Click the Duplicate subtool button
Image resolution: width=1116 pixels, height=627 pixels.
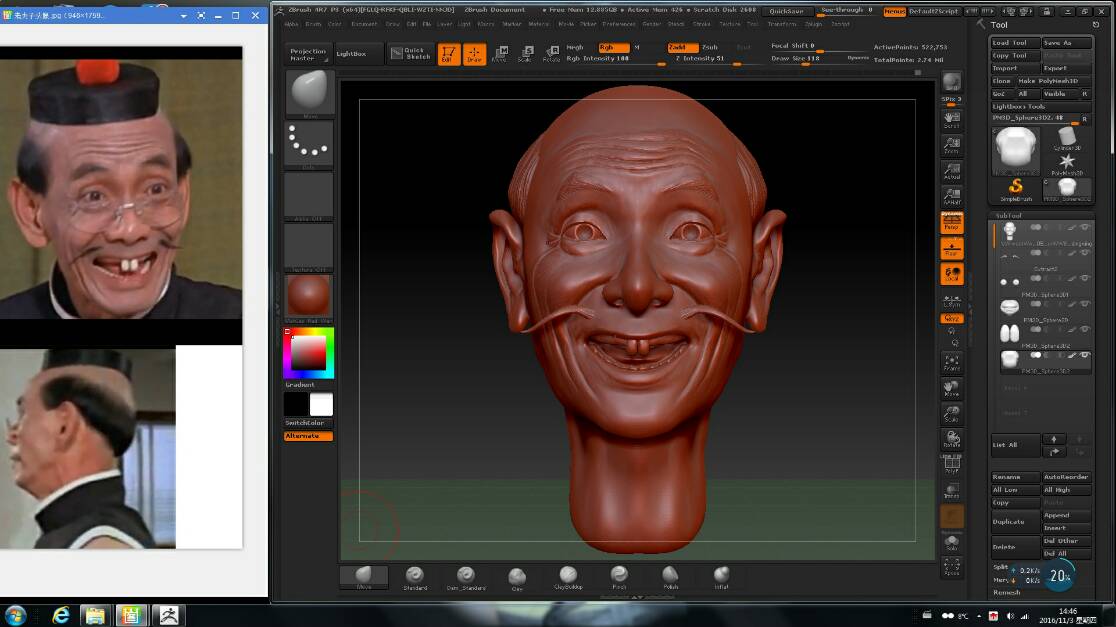point(1015,522)
